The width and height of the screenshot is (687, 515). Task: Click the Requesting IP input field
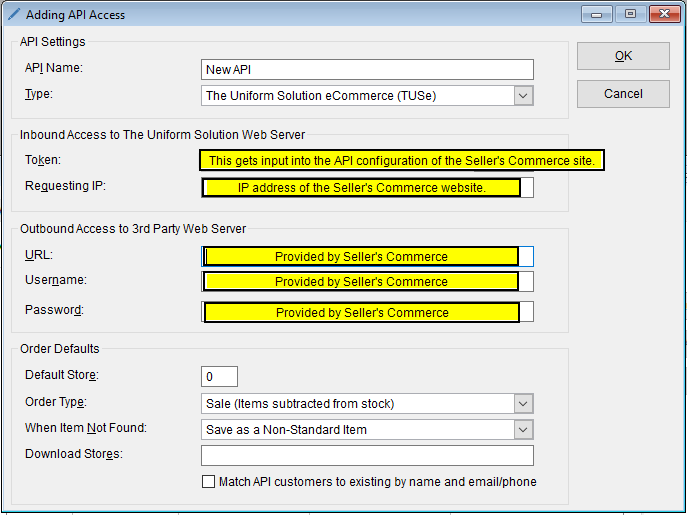(367, 188)
